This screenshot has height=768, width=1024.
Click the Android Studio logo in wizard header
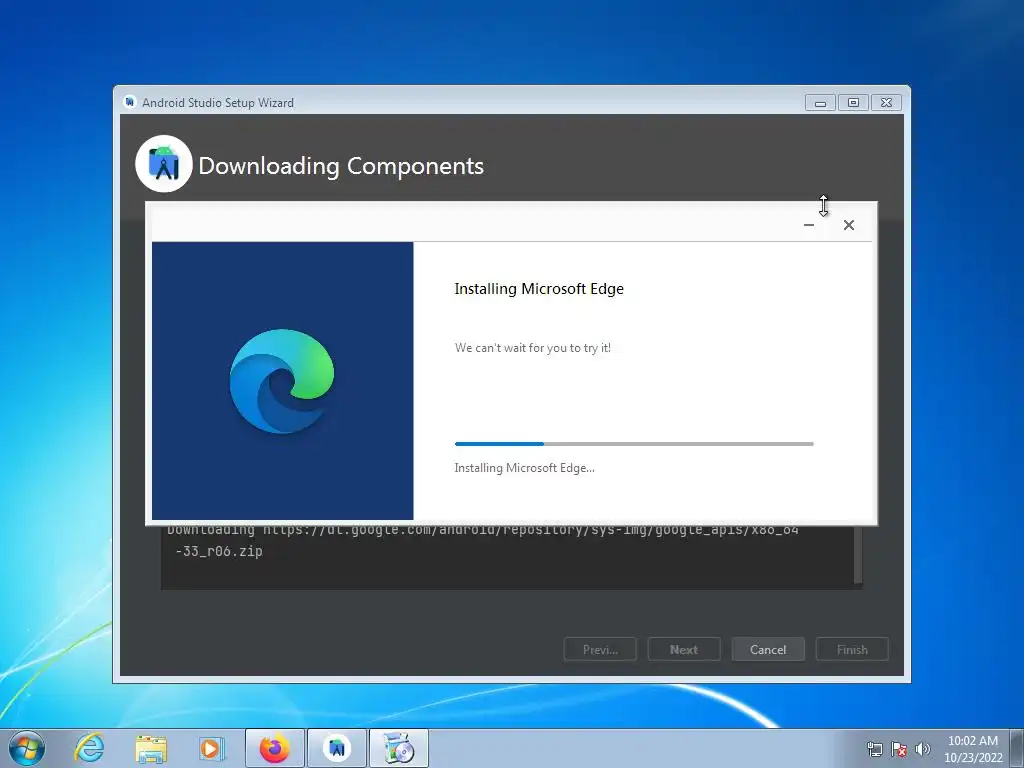pyautogui.click(x=164, y=164)
